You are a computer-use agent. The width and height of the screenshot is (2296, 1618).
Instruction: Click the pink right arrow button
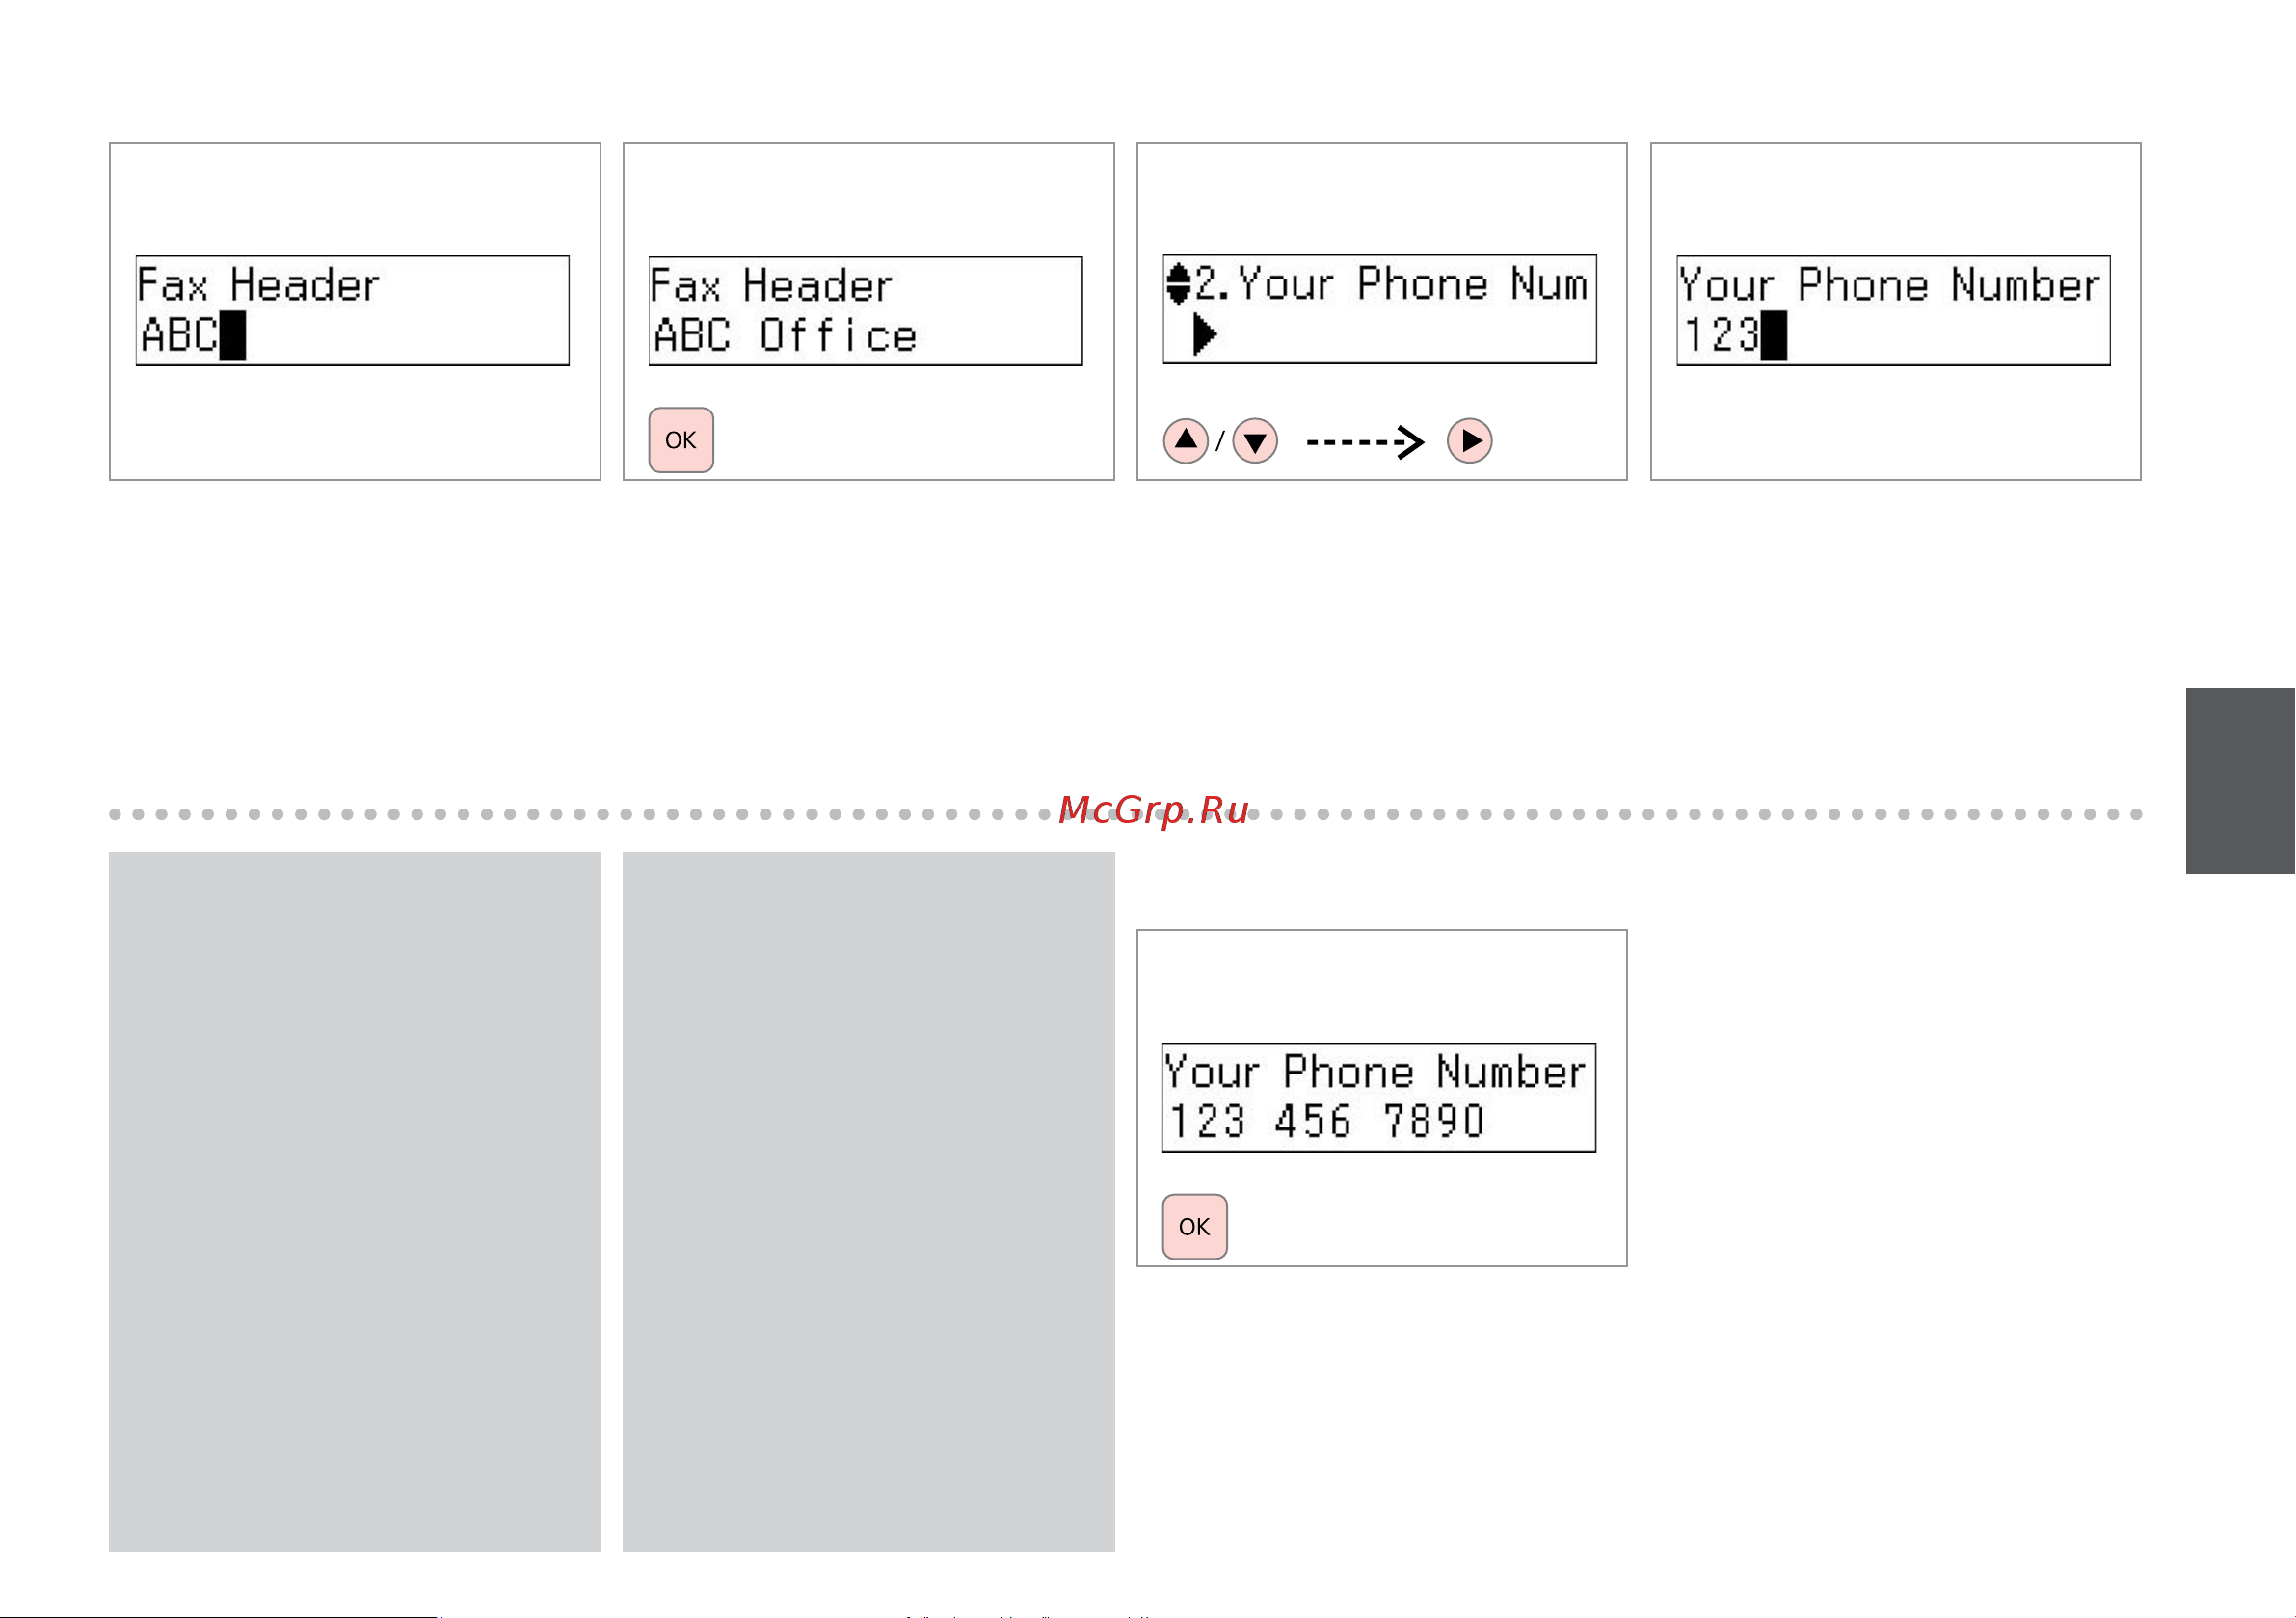[x=1470, y=441]
